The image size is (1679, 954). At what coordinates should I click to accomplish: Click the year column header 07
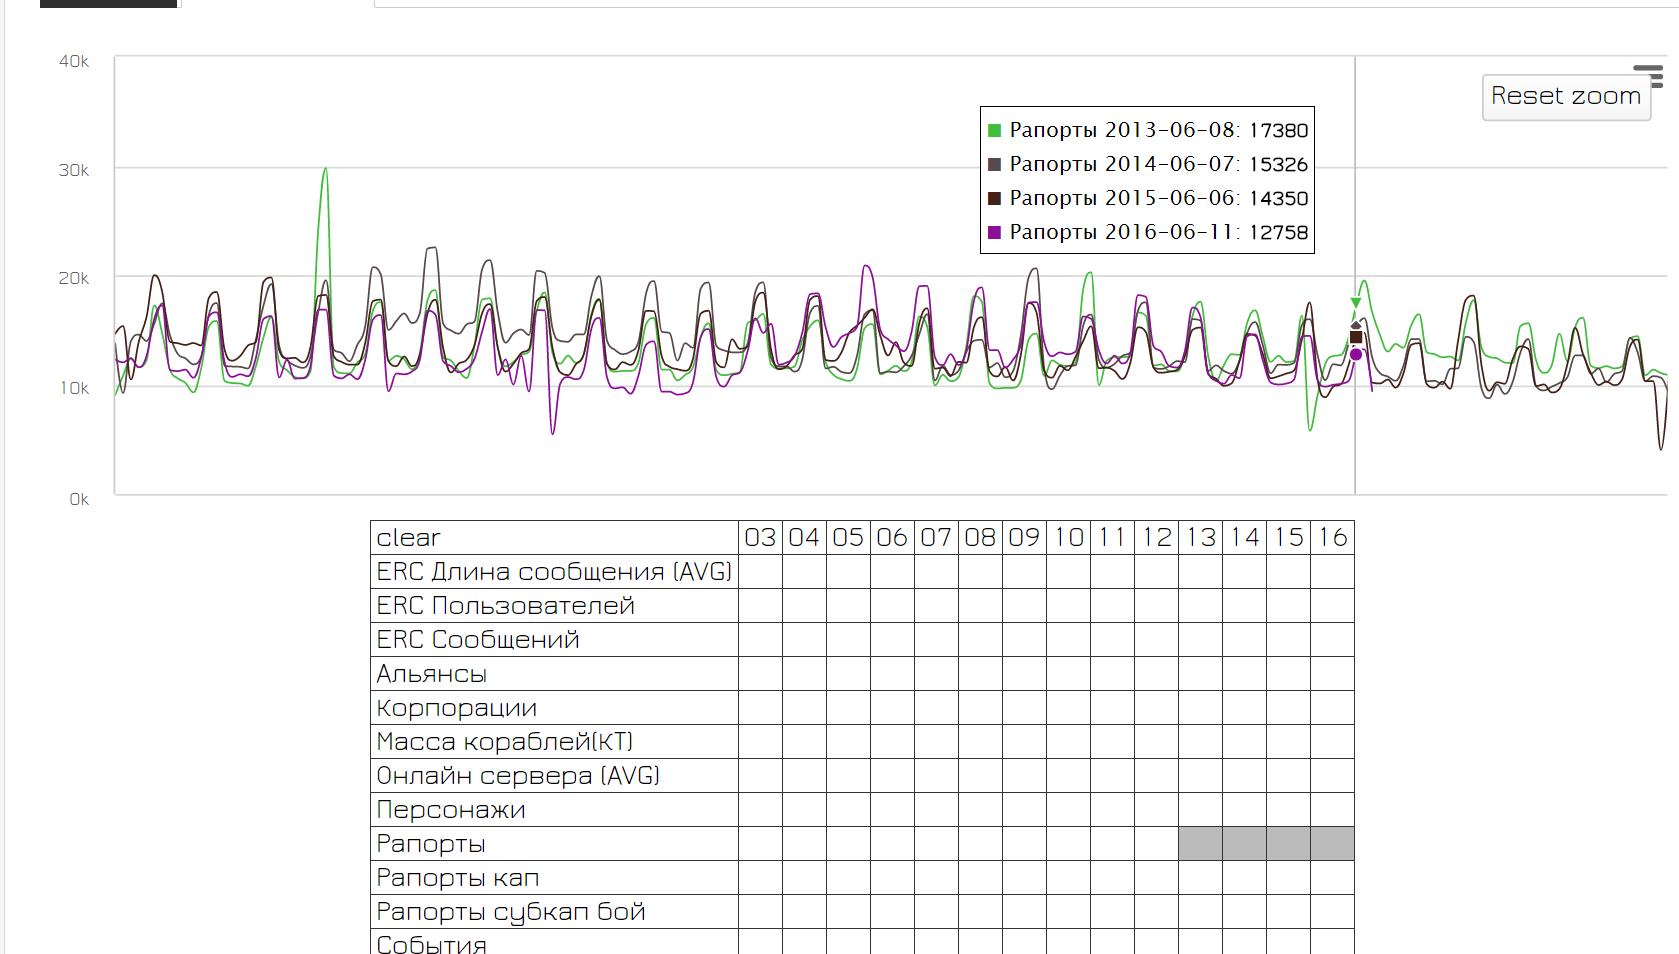pyautogui.click(x=936, y=538)
